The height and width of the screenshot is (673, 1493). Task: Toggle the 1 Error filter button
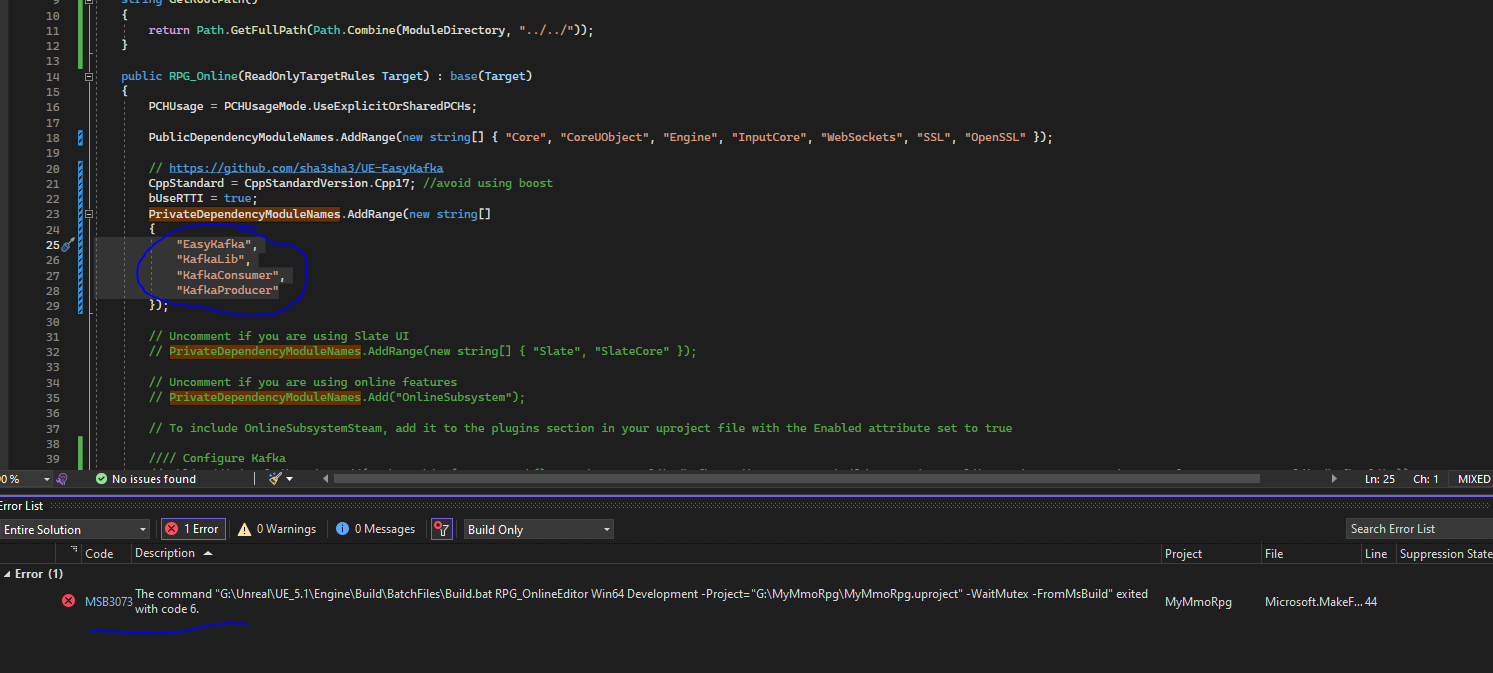coord(192,529)
